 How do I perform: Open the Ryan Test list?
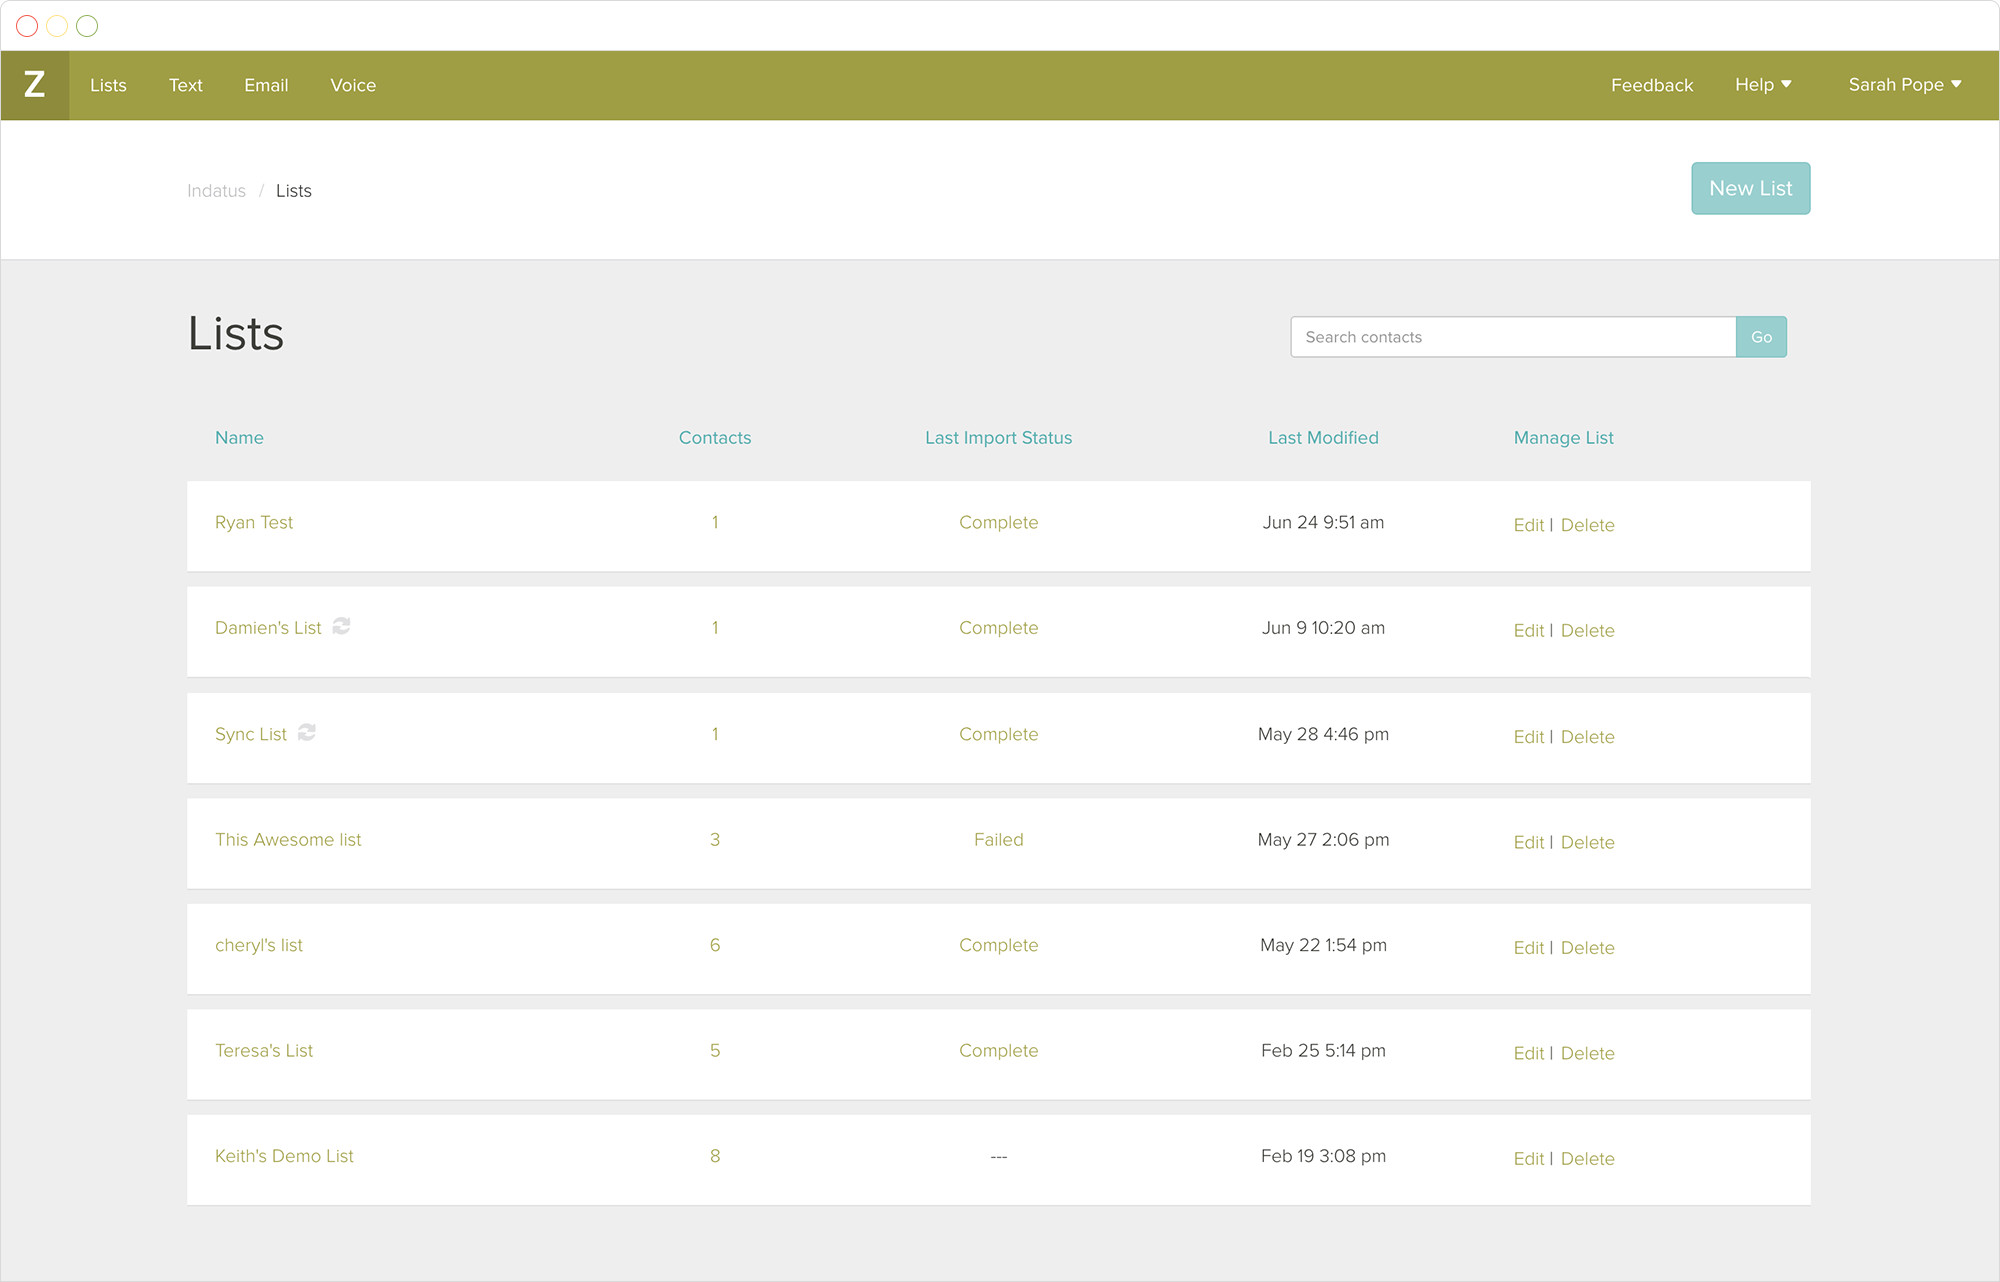254,522
